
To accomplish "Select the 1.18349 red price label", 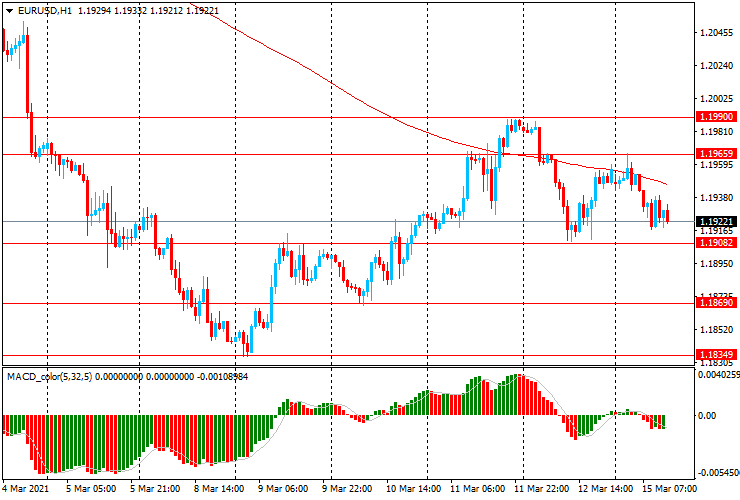I will 716,355.
